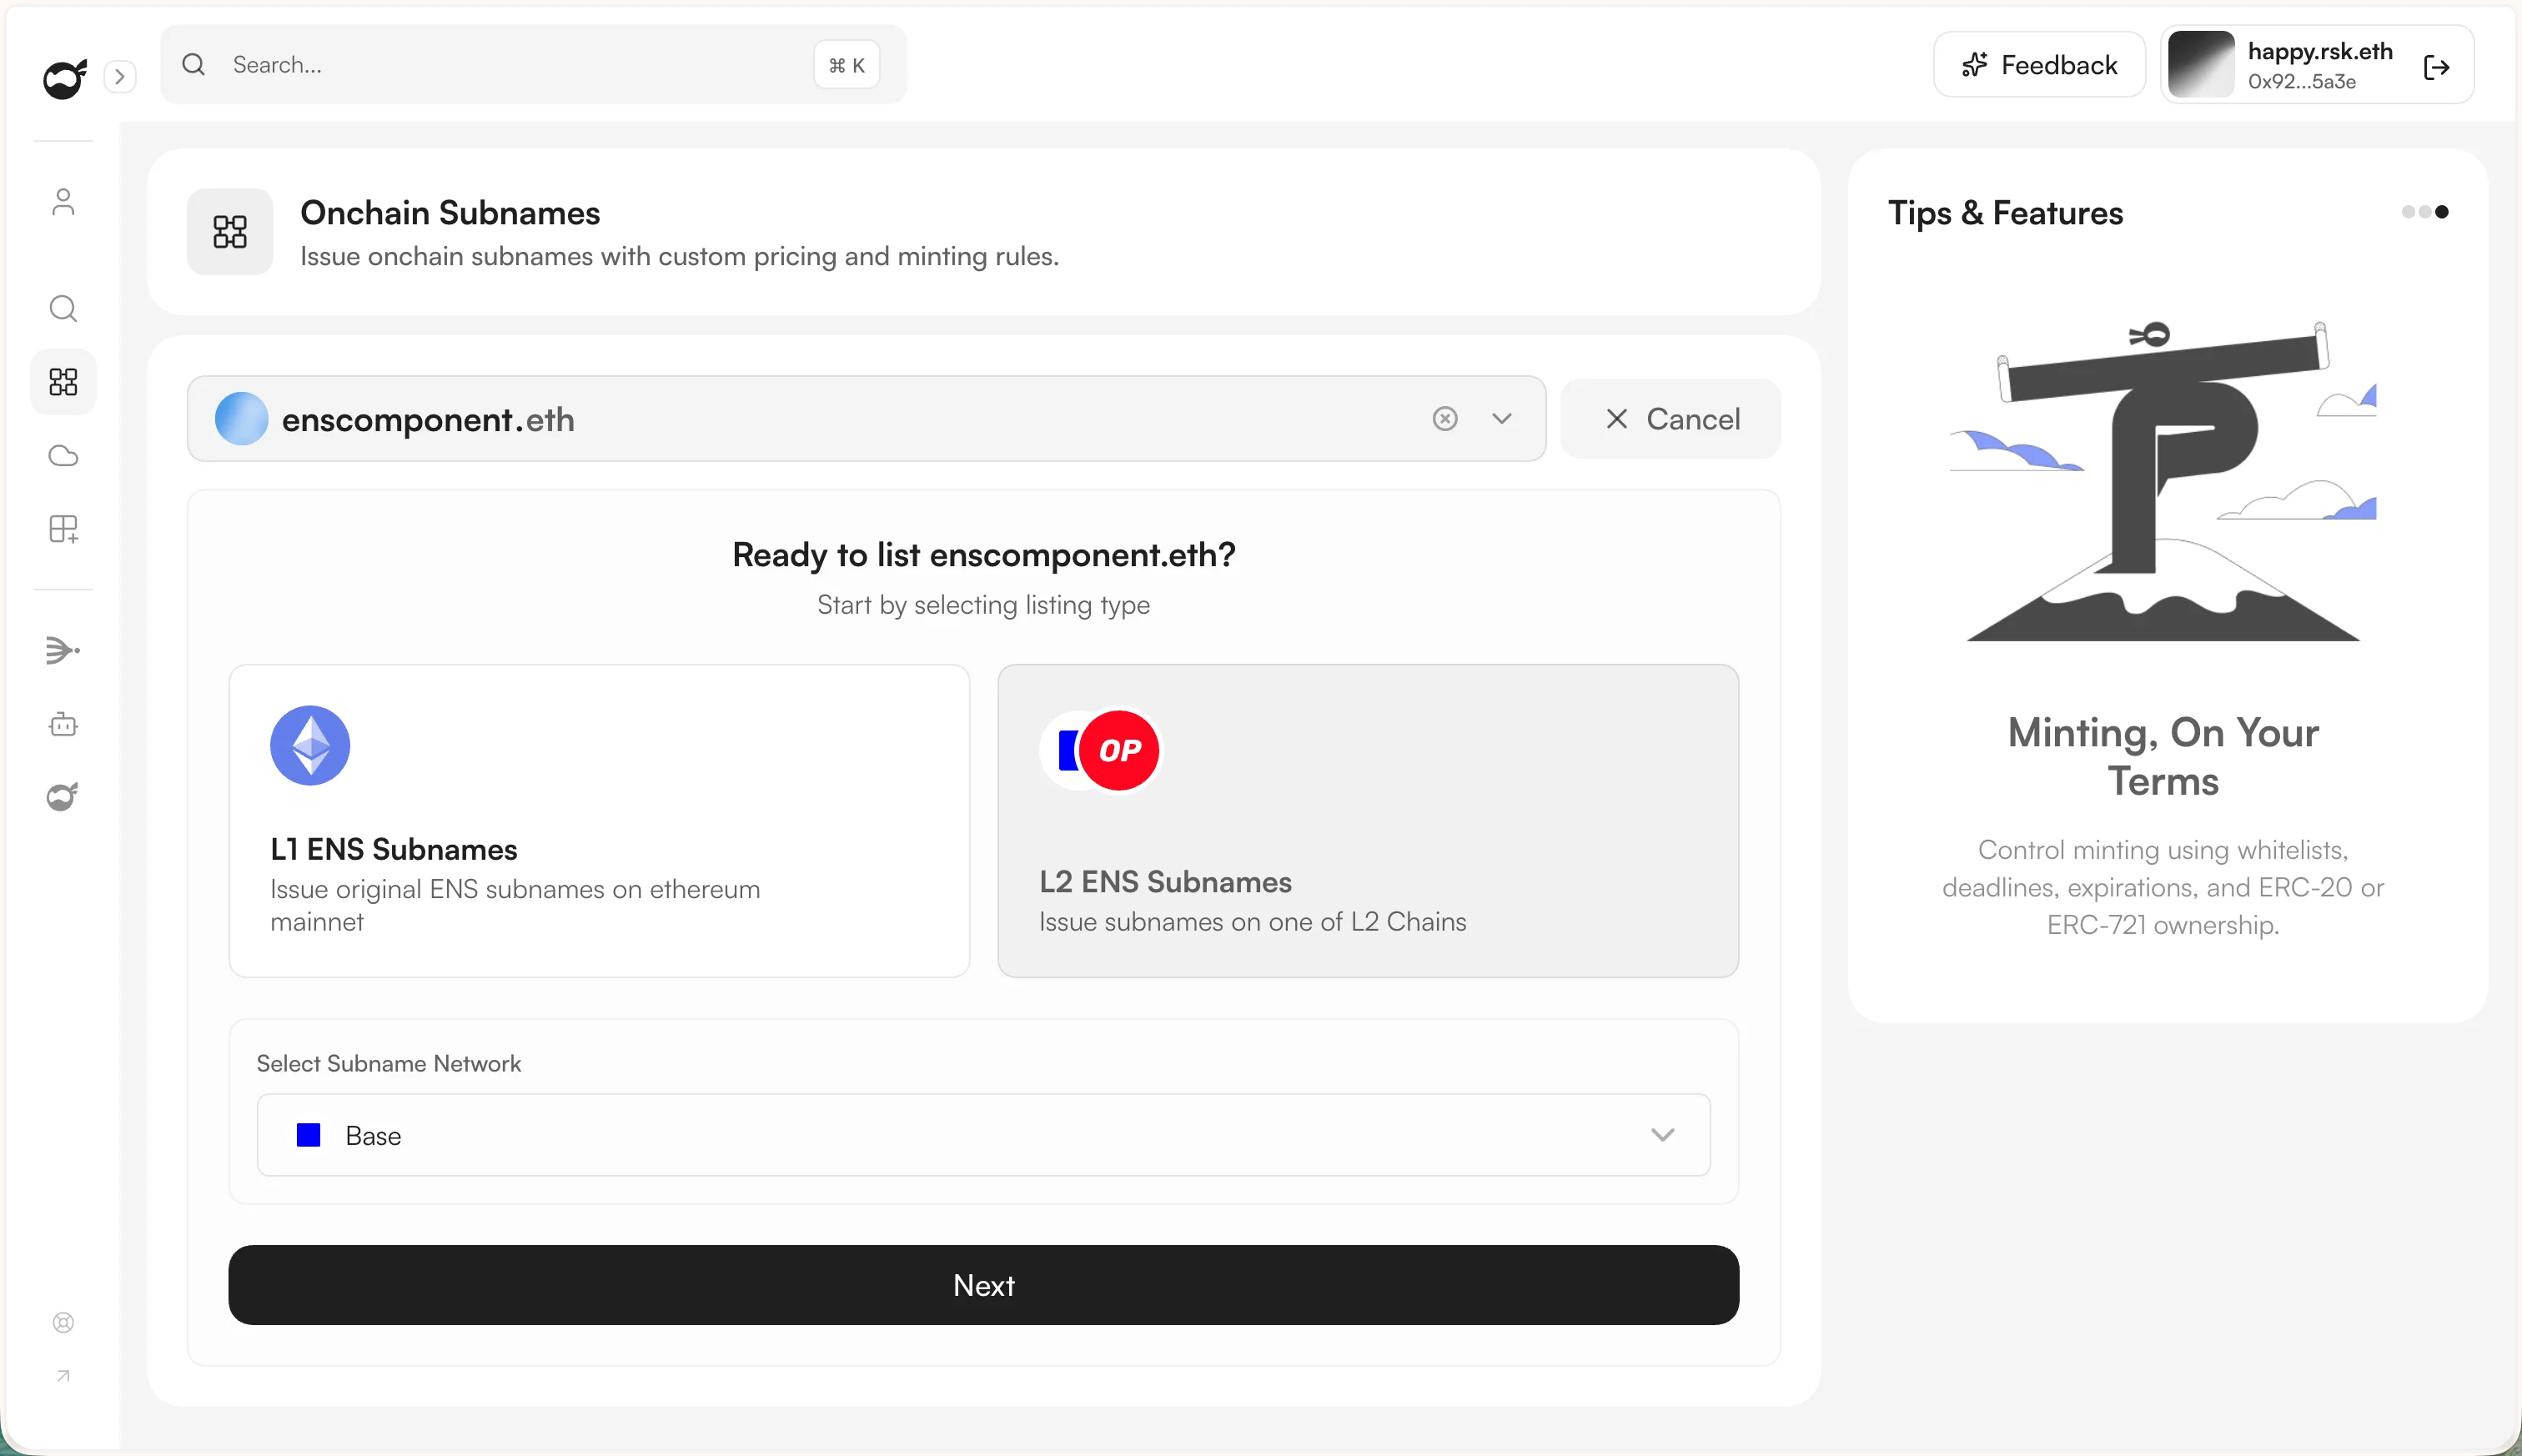The width and height of the screenshot is (2522, 1456).
Task: Click the active third Tips carousel dot
Action: (2442, 212)
